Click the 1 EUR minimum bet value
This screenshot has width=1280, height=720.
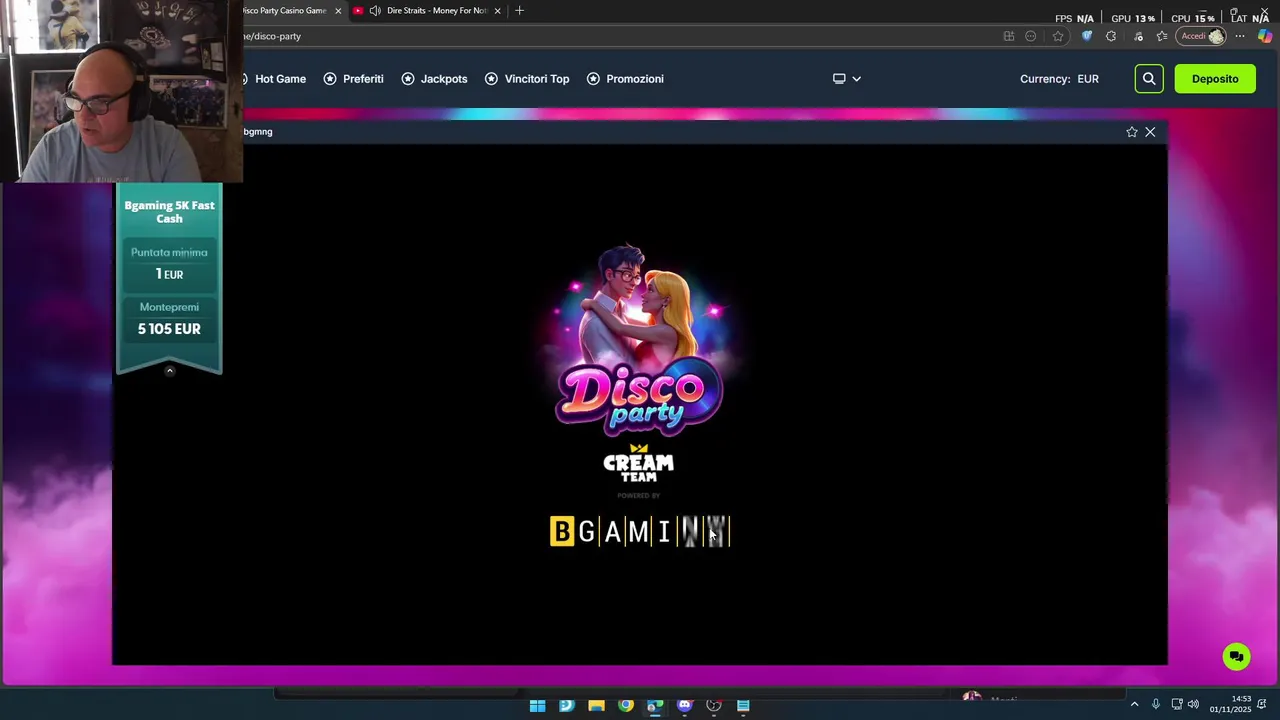pyautogui.click(x=169, y=274)
